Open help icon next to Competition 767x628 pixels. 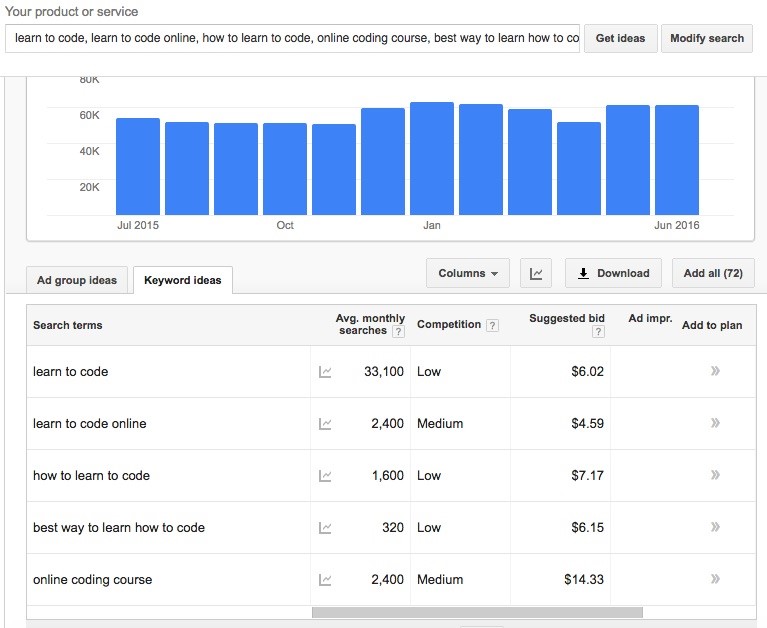(493, 325)
